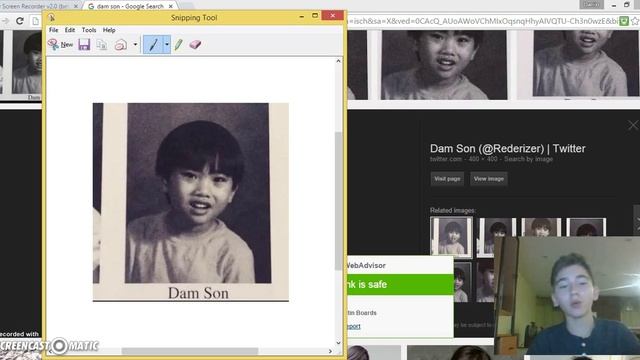Open the large middle image result in Google
The height and width of the screenshot is (360, 640).
[x=444, y=64]
